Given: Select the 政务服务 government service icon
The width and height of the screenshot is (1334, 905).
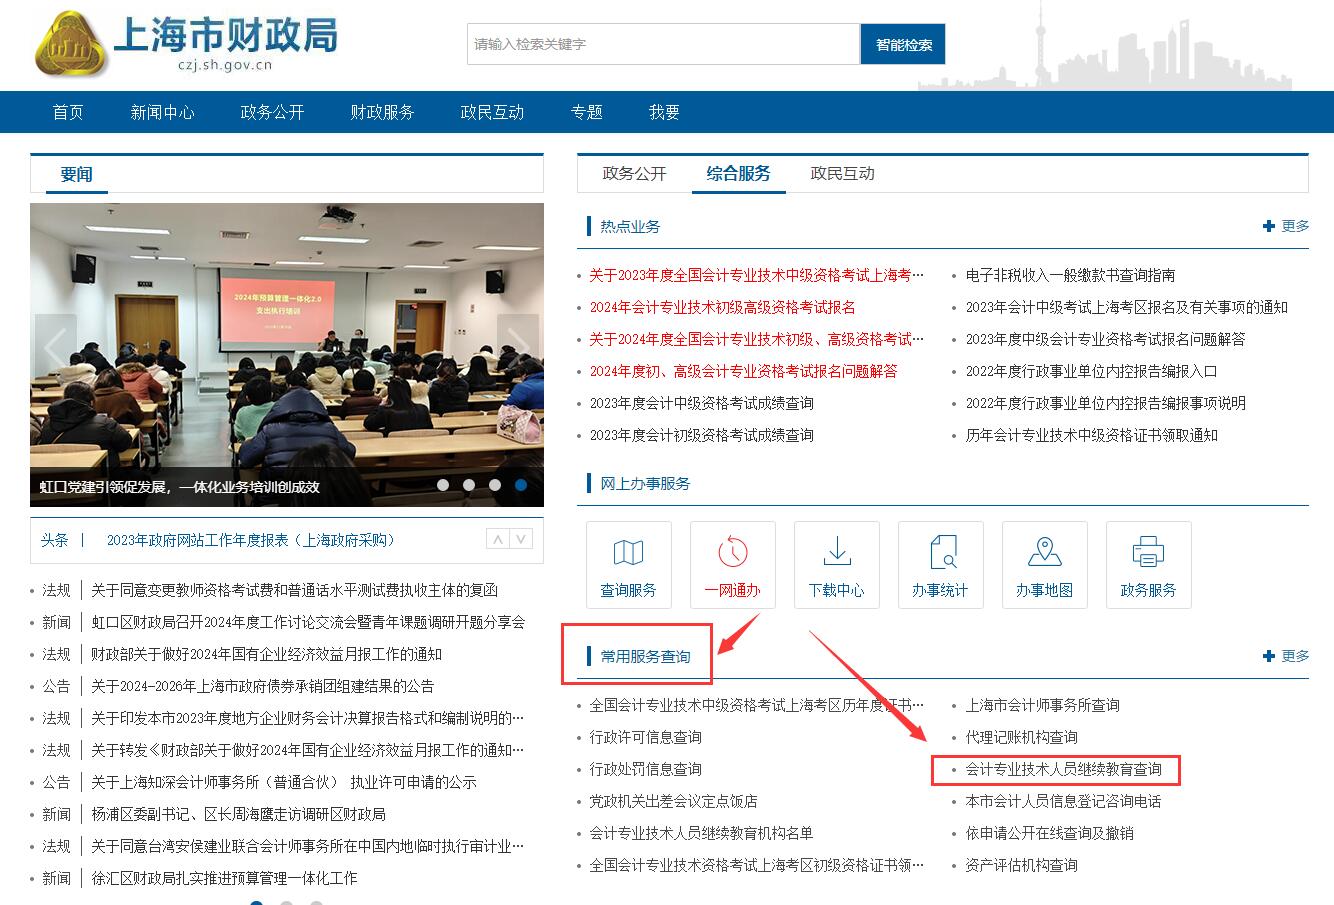Looking at the screenshot, I should (1148, 564).
